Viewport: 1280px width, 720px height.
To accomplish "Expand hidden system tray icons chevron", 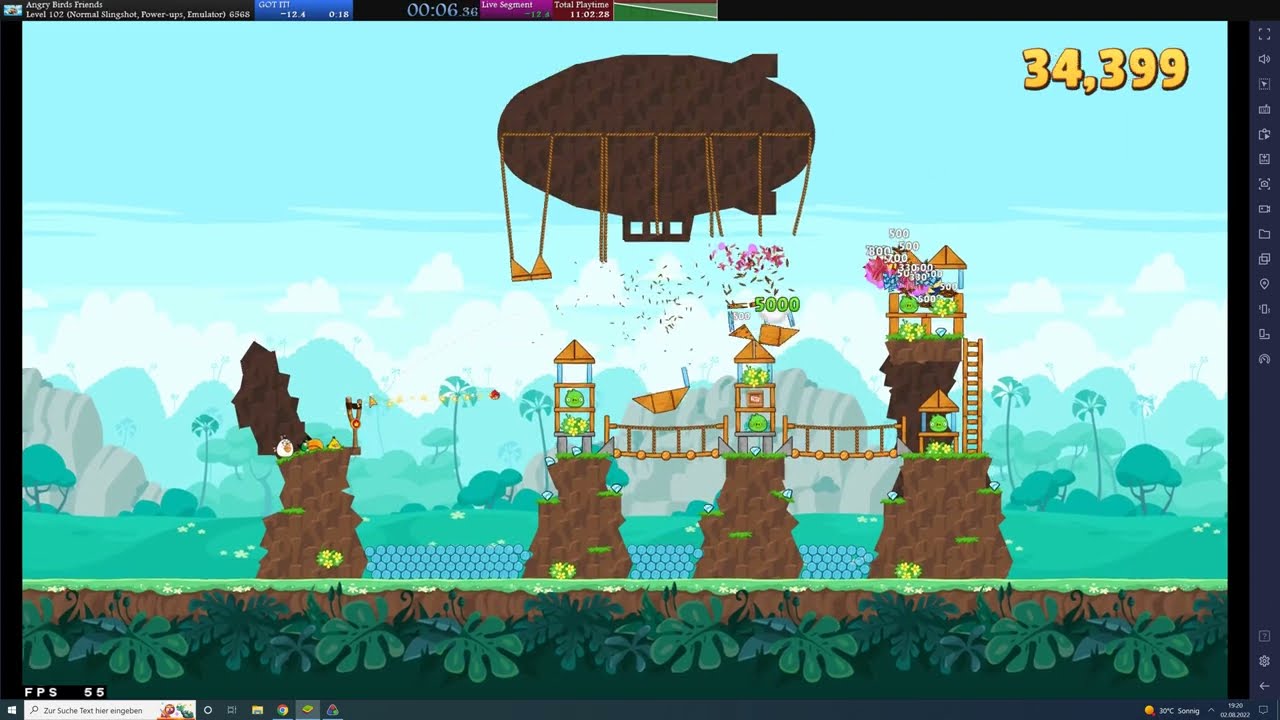I will 1211,710.
